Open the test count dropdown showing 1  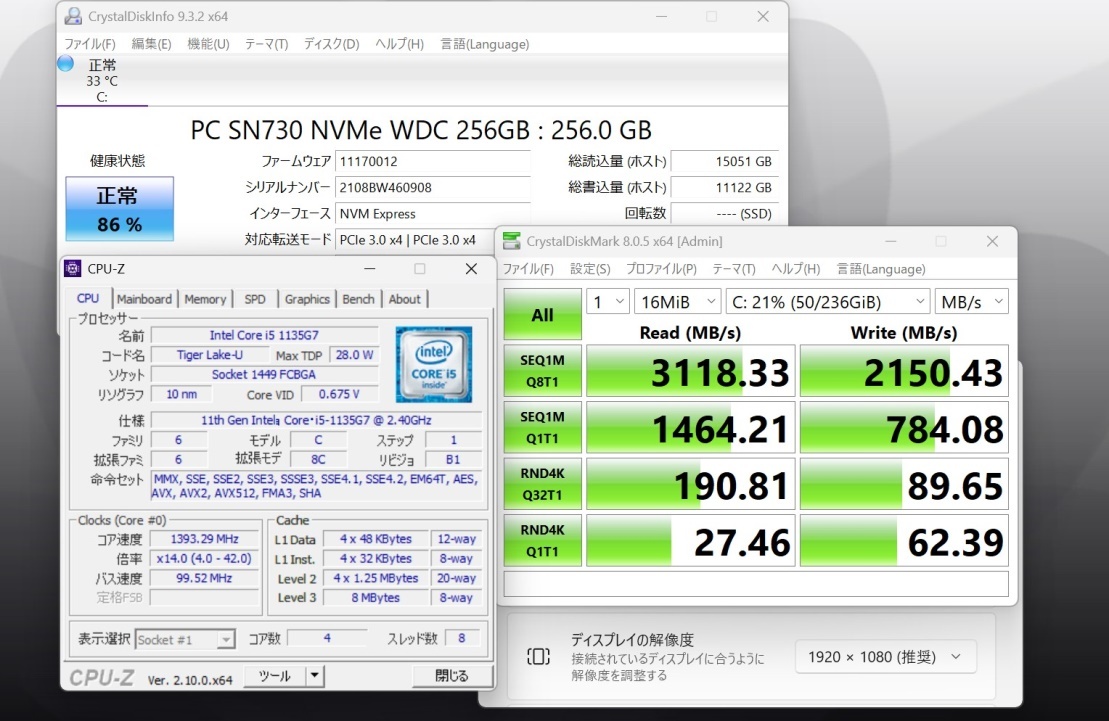pos(608,302)
